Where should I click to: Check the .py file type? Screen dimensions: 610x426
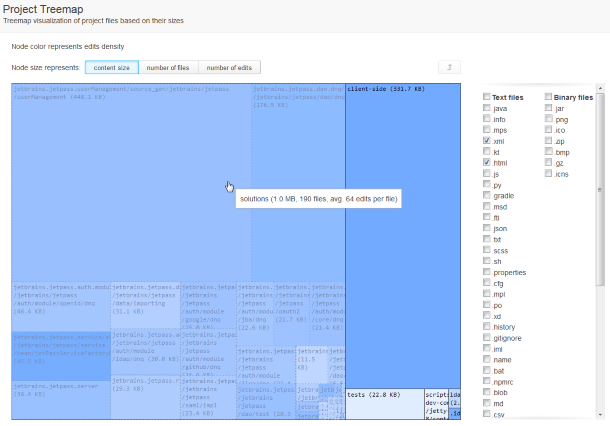(x=487, y=184)
